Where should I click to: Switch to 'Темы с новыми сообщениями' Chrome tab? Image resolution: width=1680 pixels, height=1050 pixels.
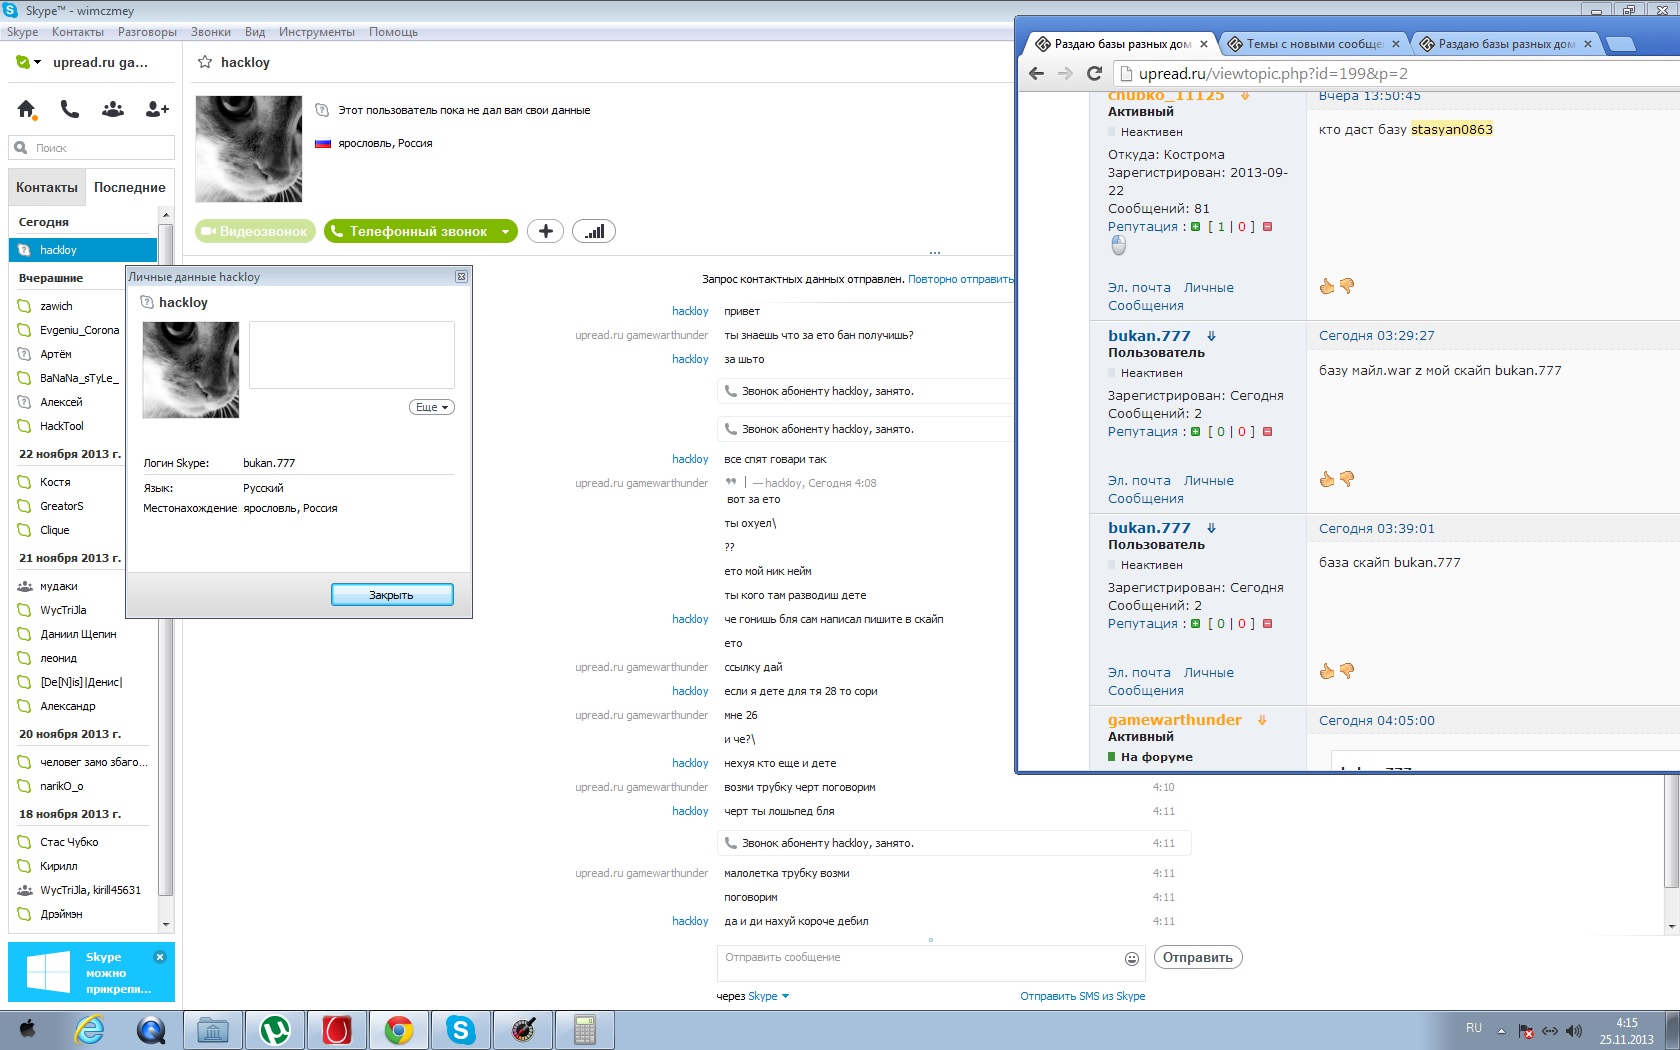1314,44
